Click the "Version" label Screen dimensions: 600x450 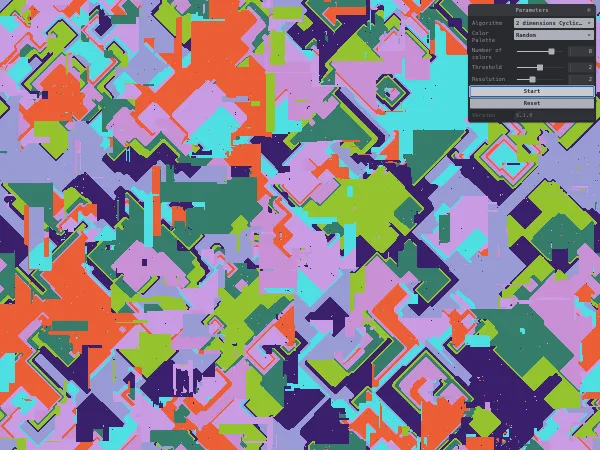(483, 115)
